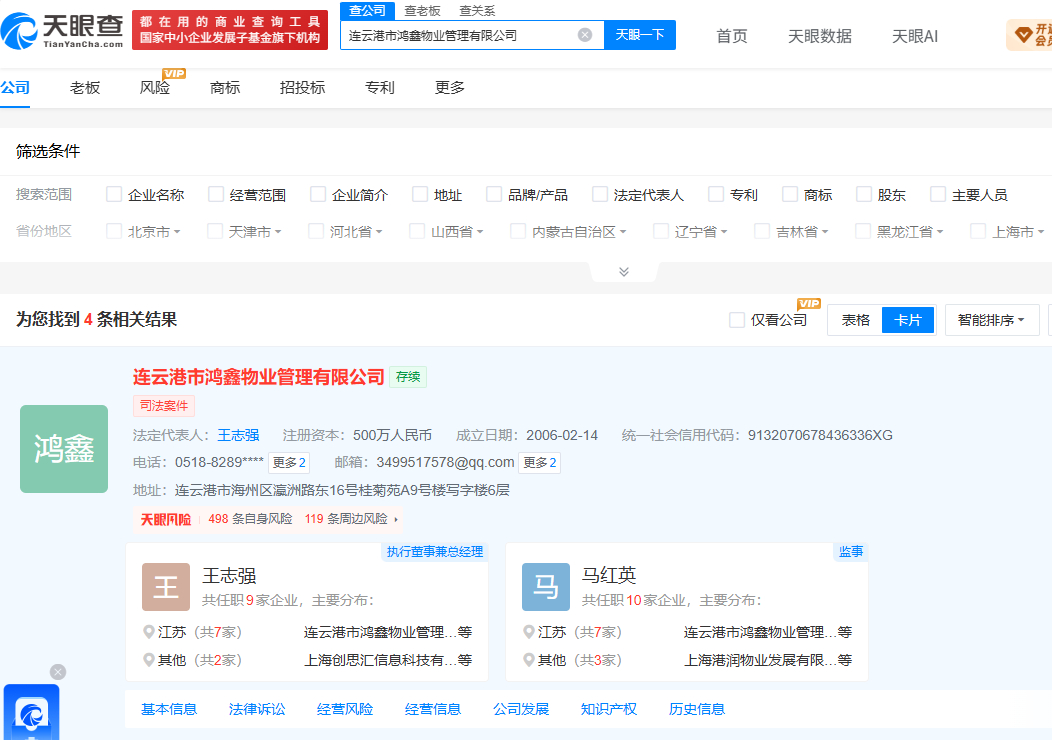Image resolution: width=1052 pixels, height=740 pixels.
Task: Open 连云港市鸿鑫物业管理有限公司 company link
Action: (259, 377)
